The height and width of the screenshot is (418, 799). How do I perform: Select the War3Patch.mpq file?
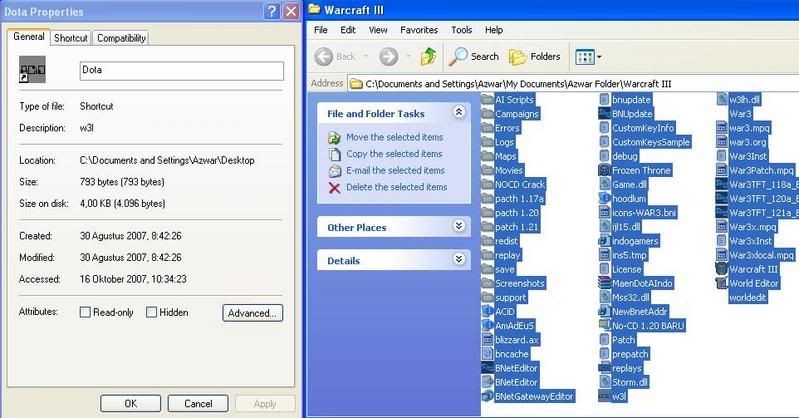(x=761, y=170)
